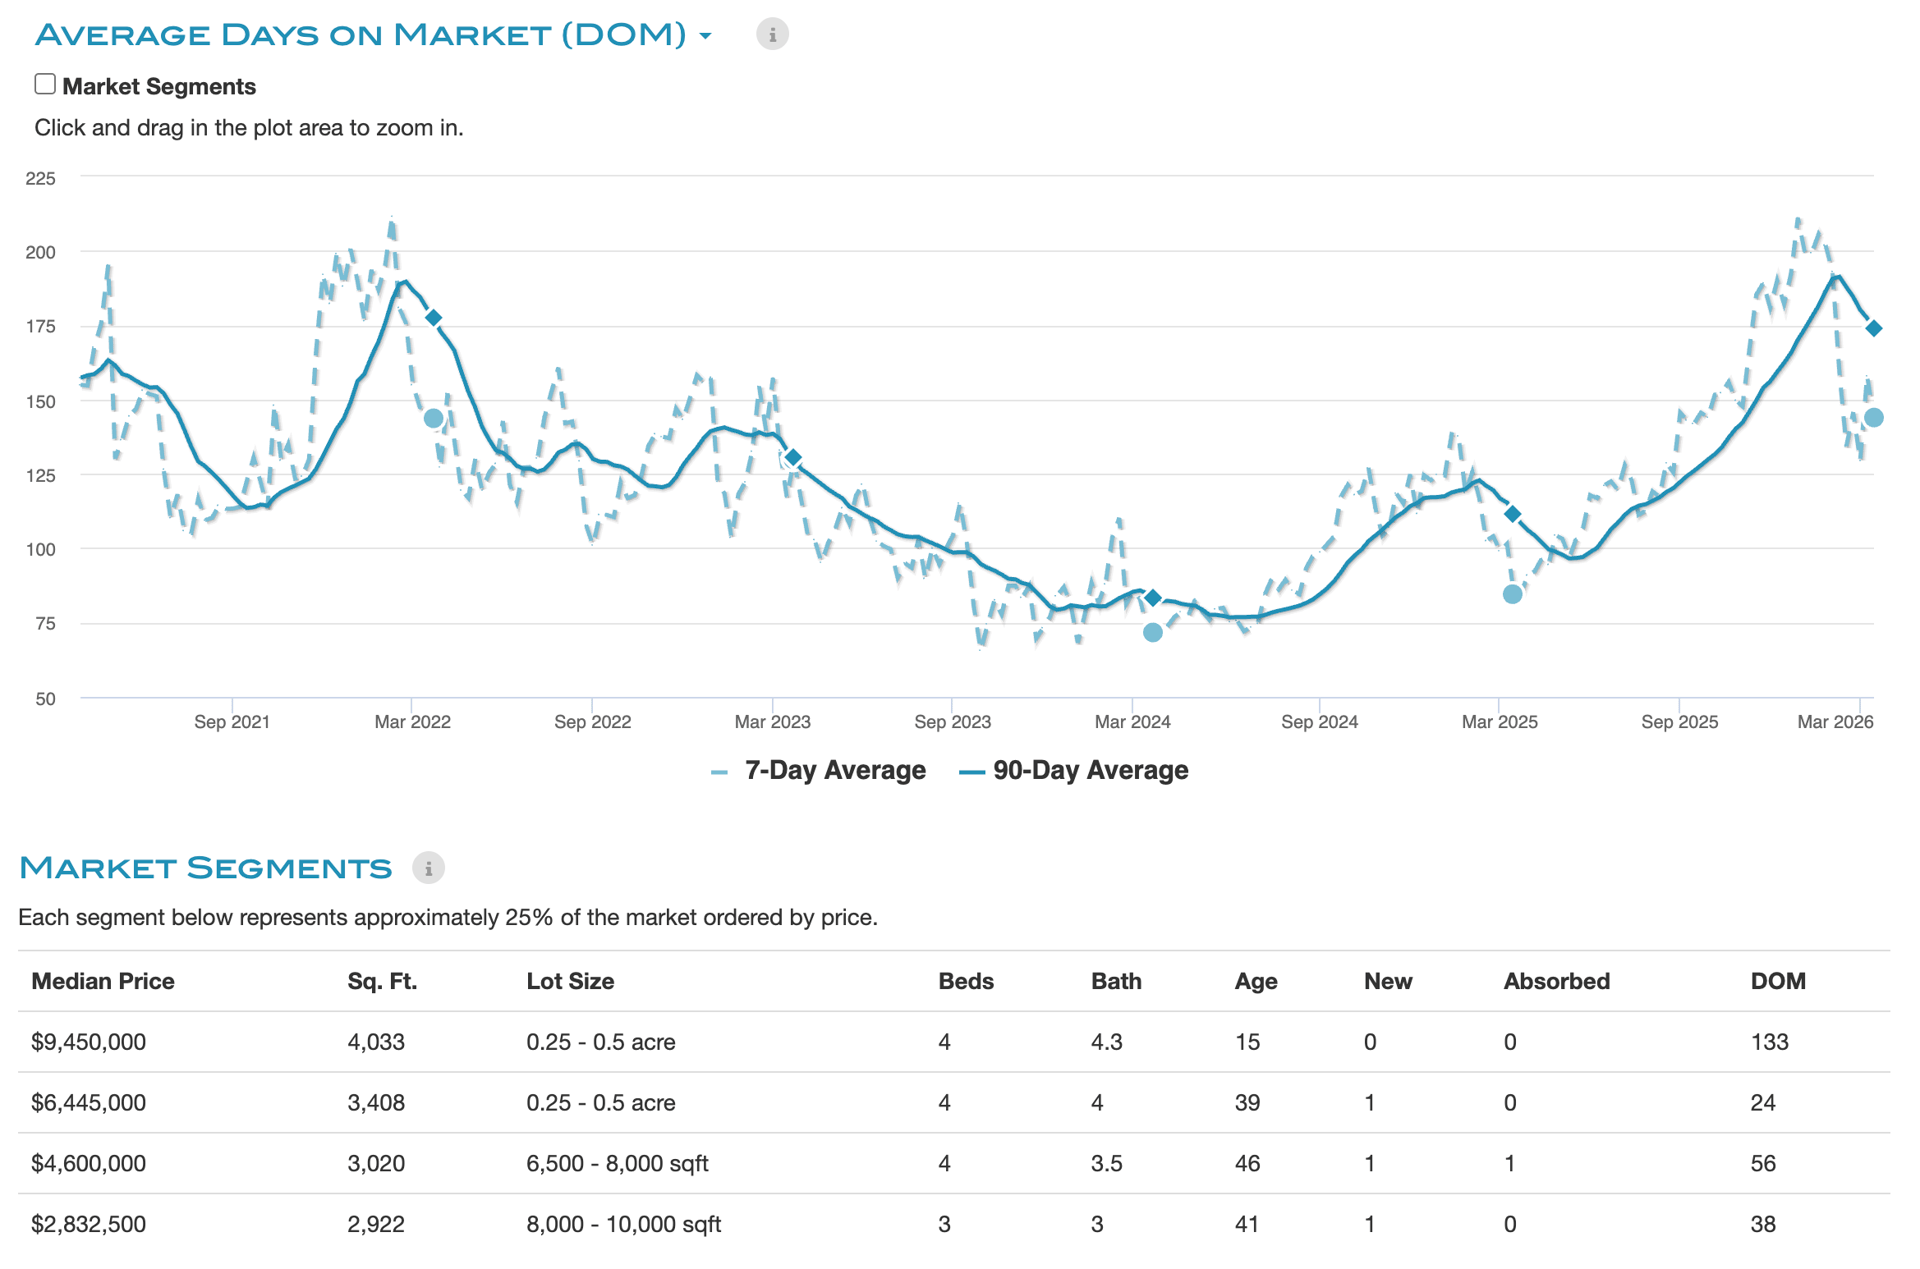Viewport: 1920px width, 1269px height.
Task: Click info icon beside Average Days on Market
Action: tap(771, 35)
